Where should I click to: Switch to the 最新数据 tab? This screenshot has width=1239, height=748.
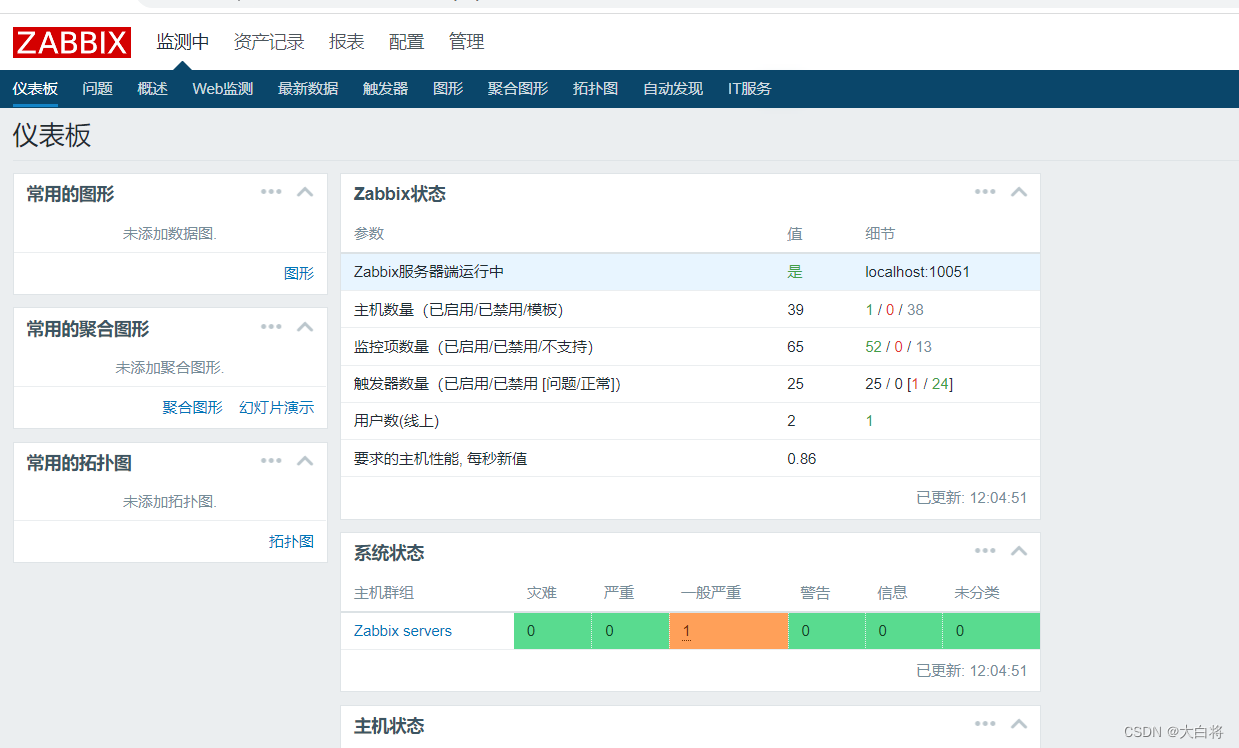coord(308,89)
